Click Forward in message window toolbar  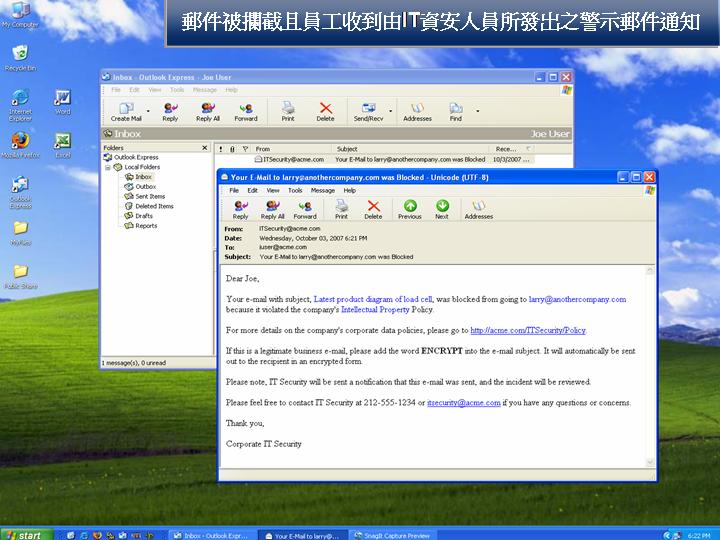(x=305, y=209)
